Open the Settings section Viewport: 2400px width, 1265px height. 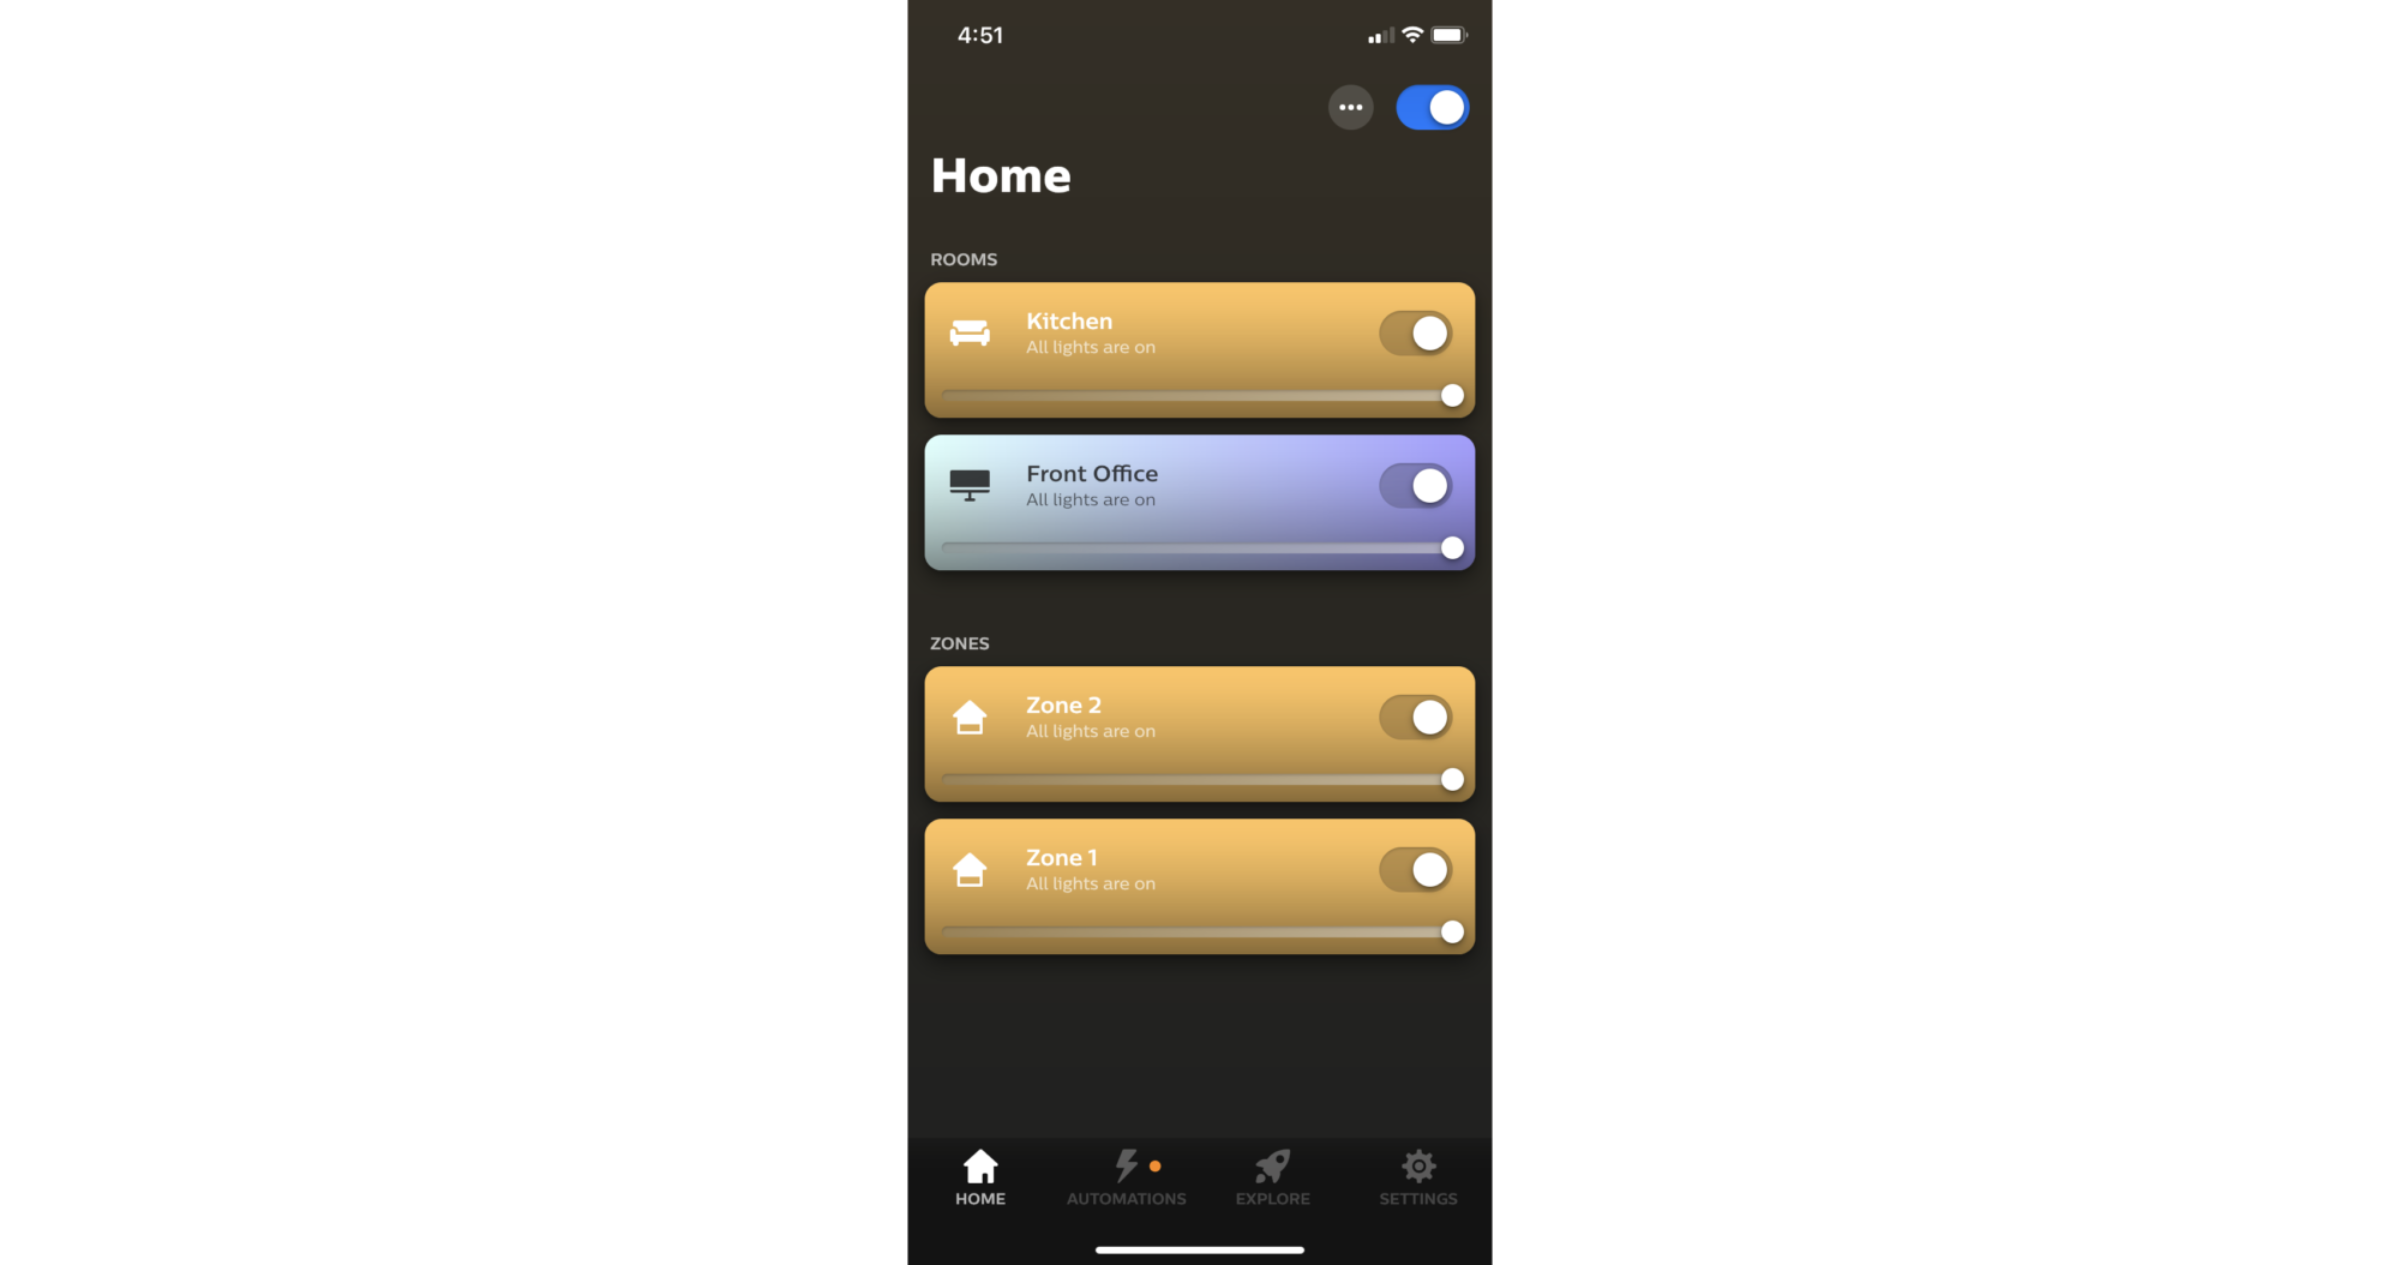tap(1417, 1175)
